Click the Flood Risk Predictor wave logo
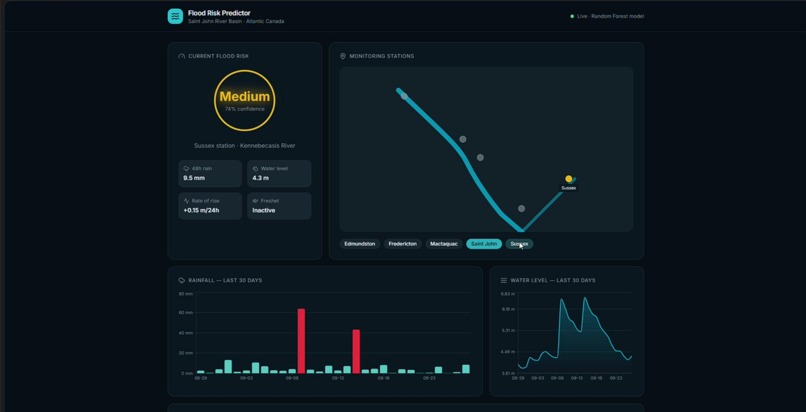Screen dimensions: 806x412 175,16
